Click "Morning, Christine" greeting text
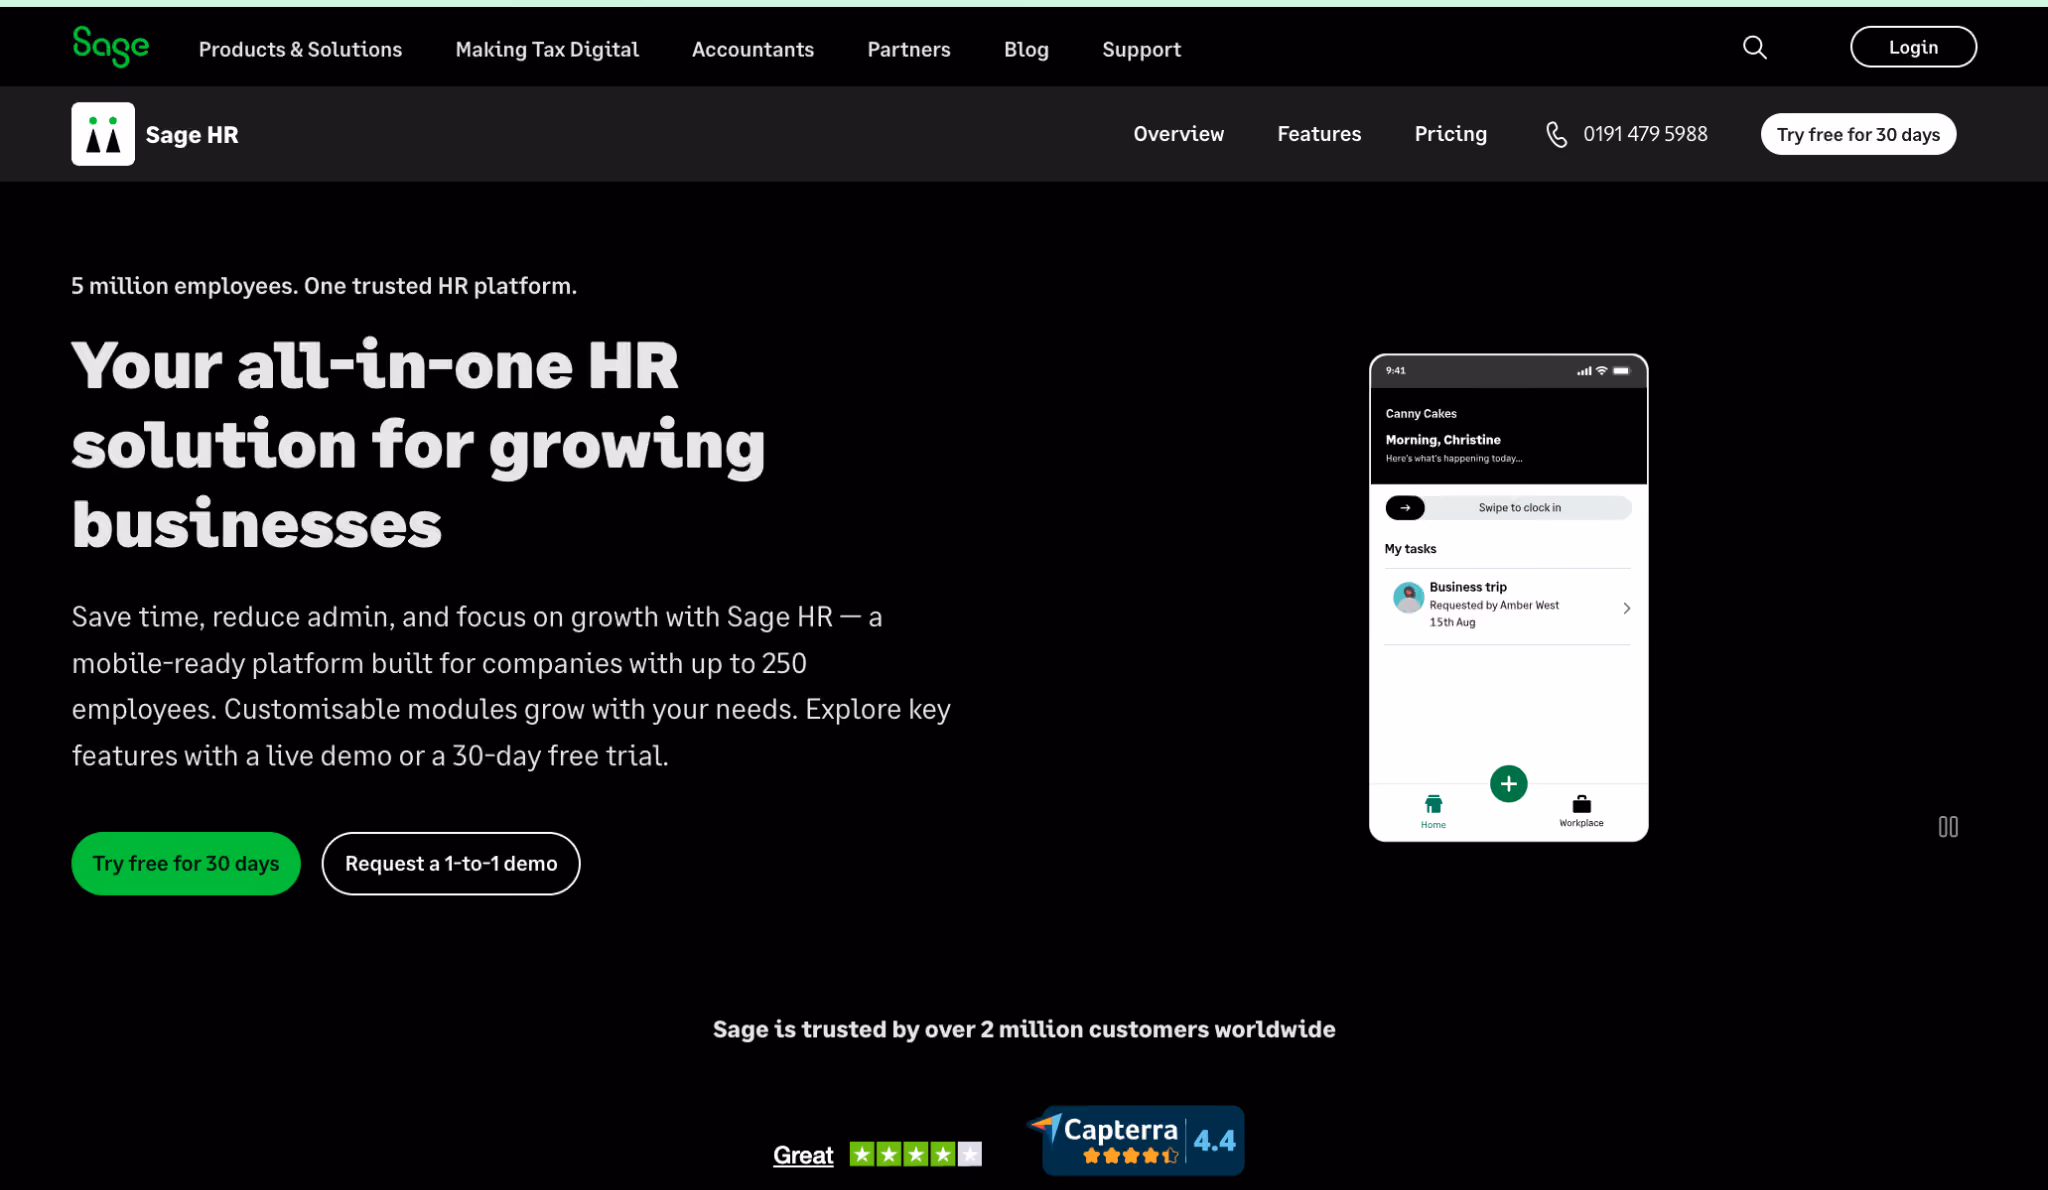This screenshot has width=2048, height=1190. coord(1442,440)
